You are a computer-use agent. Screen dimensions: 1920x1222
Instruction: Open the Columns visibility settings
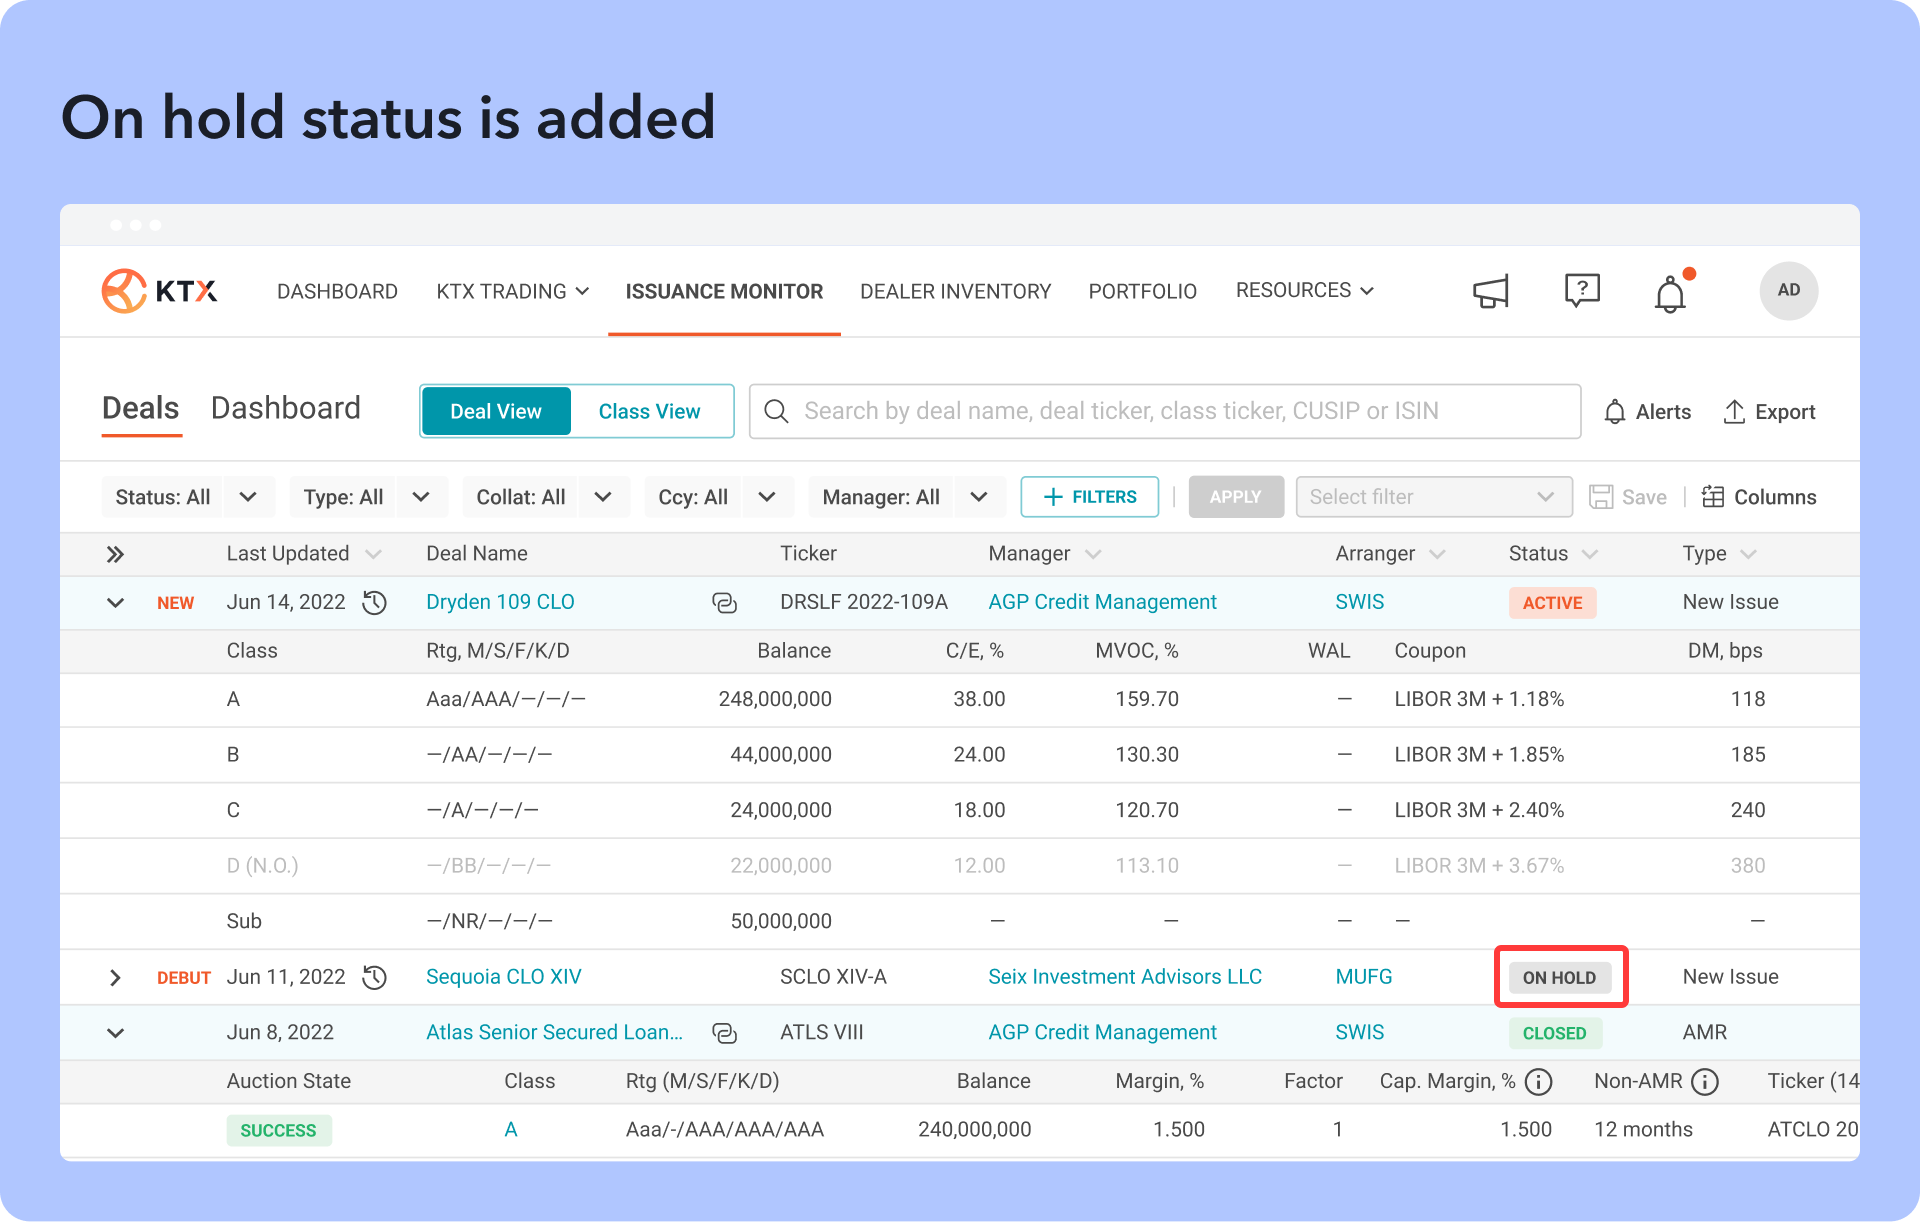[x=1759, y=497]
